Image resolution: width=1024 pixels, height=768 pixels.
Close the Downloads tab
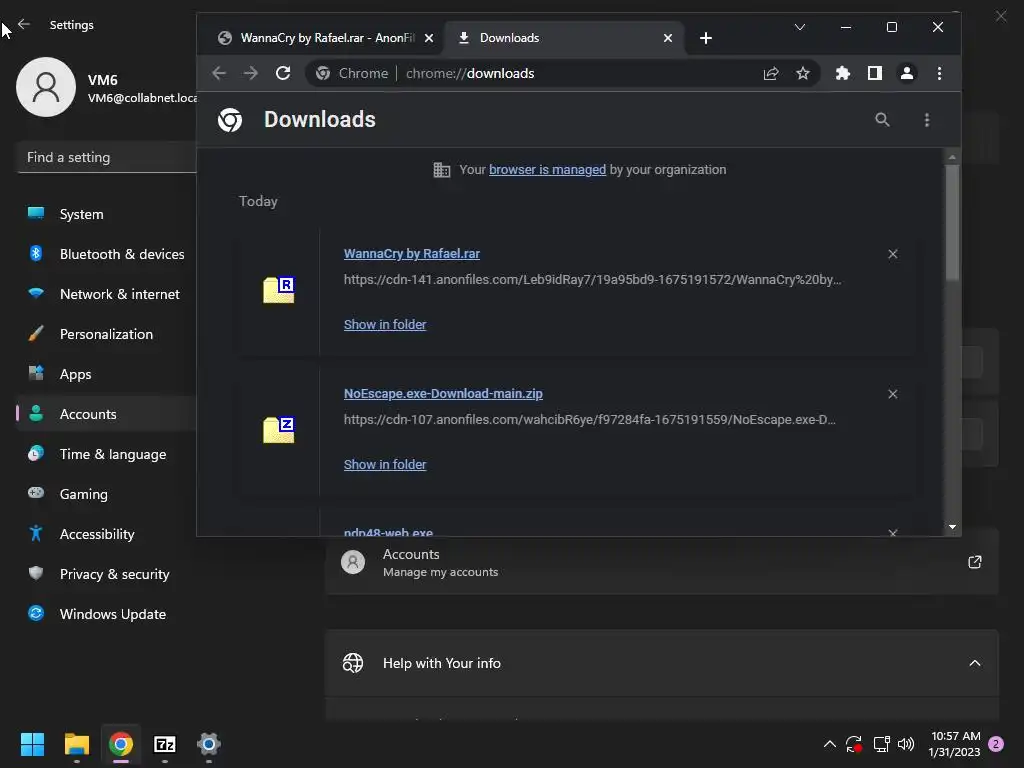click(x=667, y=38)
